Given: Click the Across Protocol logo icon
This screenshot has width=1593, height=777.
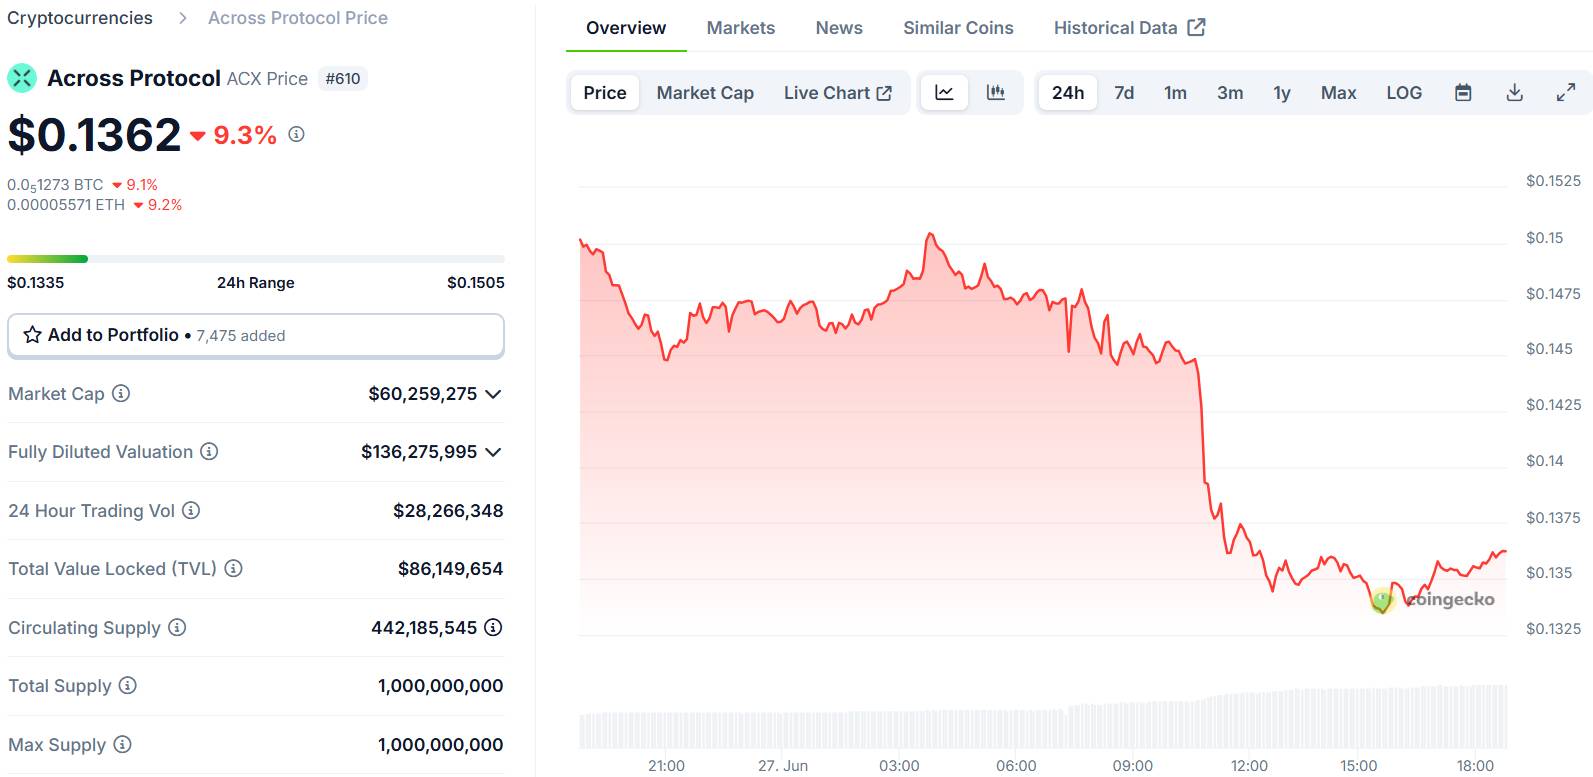Looking at the screenshot, I should (22, 78).
